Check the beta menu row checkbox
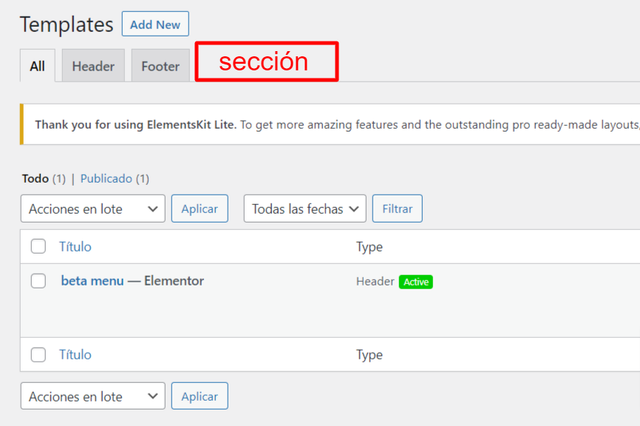Viewport: 640px width, 426px height. pos(38,281)
